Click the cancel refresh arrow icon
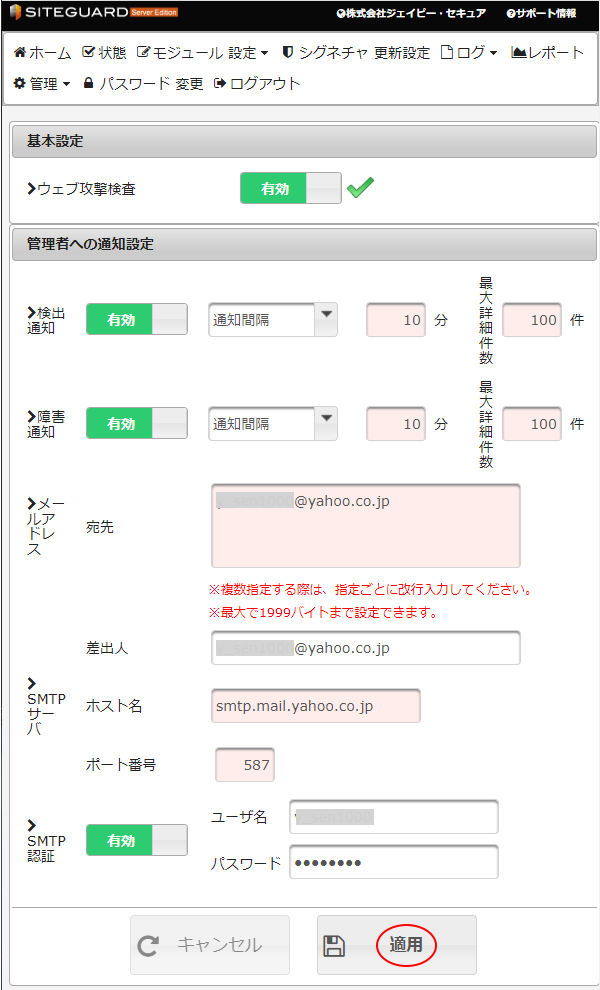This screenshot has height=990, width=600. point(148,946)
